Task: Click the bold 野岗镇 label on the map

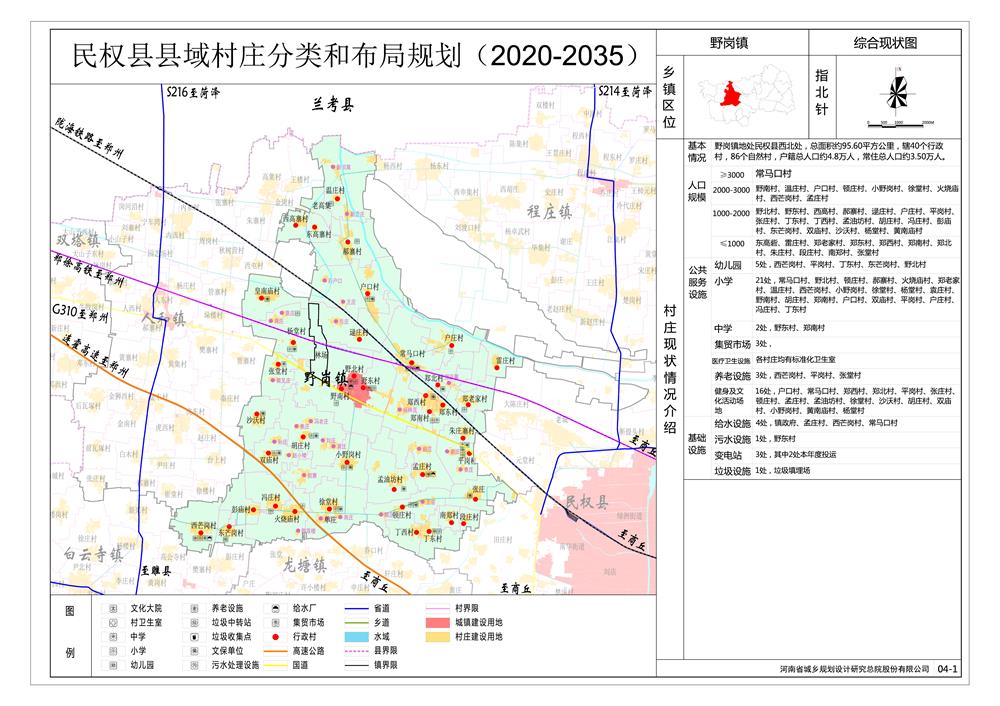Action: point(325,378)
